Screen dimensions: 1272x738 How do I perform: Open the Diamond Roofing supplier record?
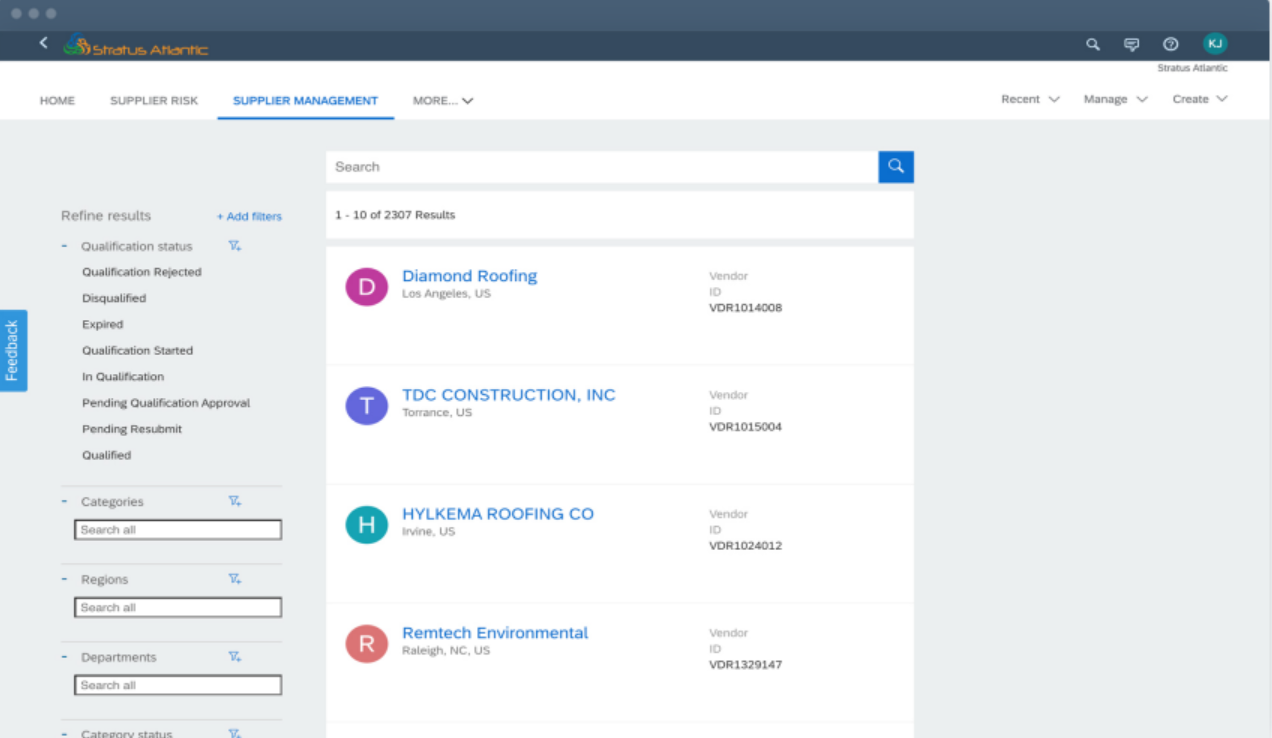(x=470, y=276)
